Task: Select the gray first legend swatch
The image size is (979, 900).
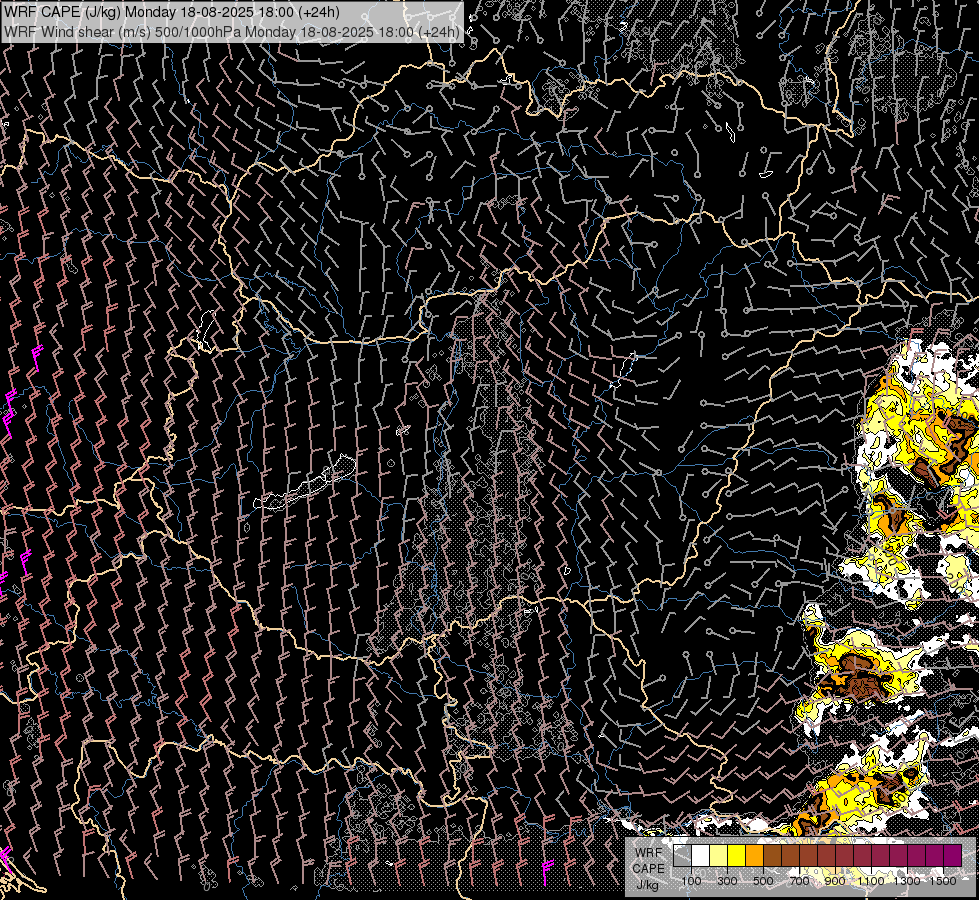Action: click(x=682, y=855)
